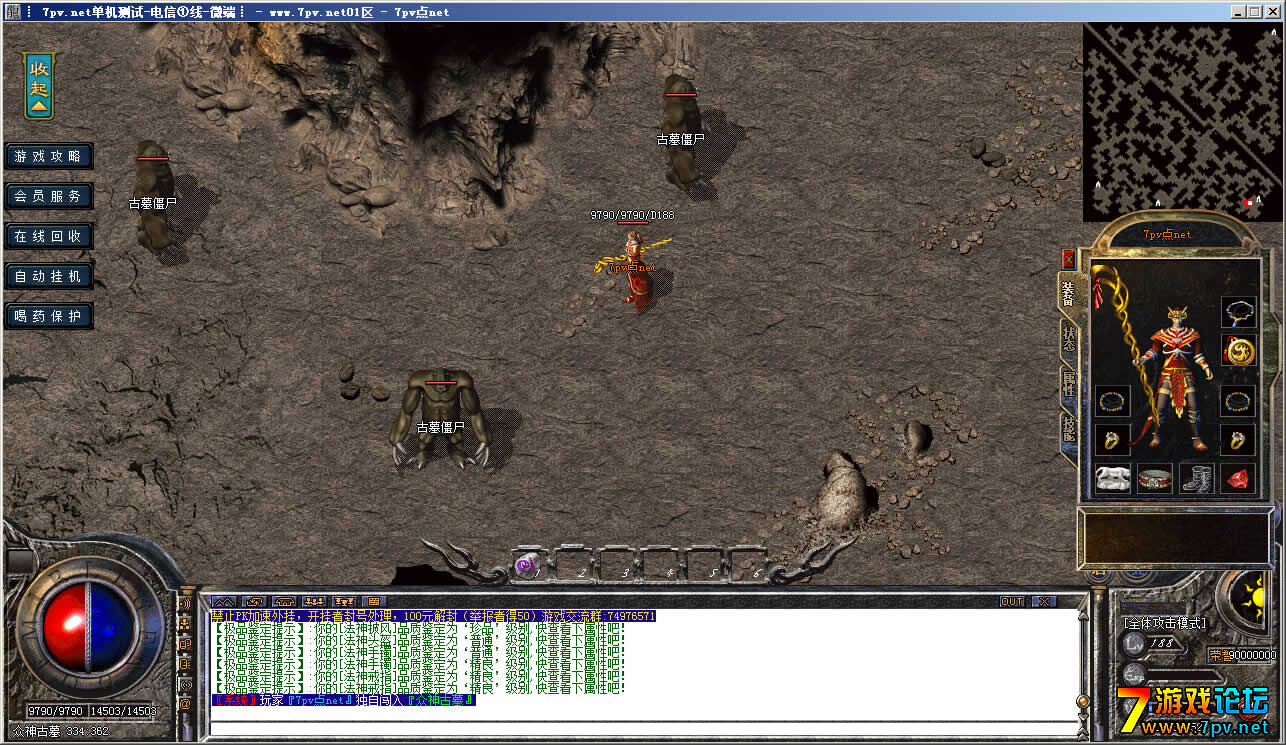Select the right bracelet equipment slot
1286x745 pixels.
[1238, 401]
